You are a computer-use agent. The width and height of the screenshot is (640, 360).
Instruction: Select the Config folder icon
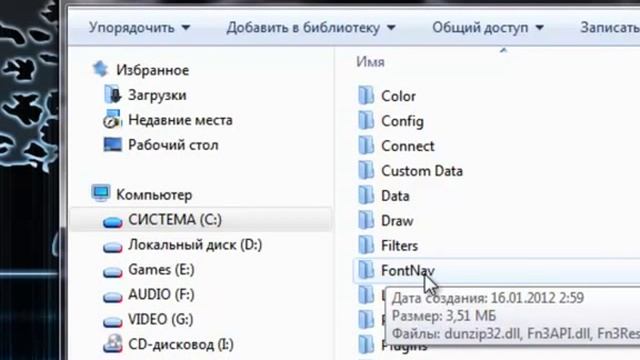366,120
